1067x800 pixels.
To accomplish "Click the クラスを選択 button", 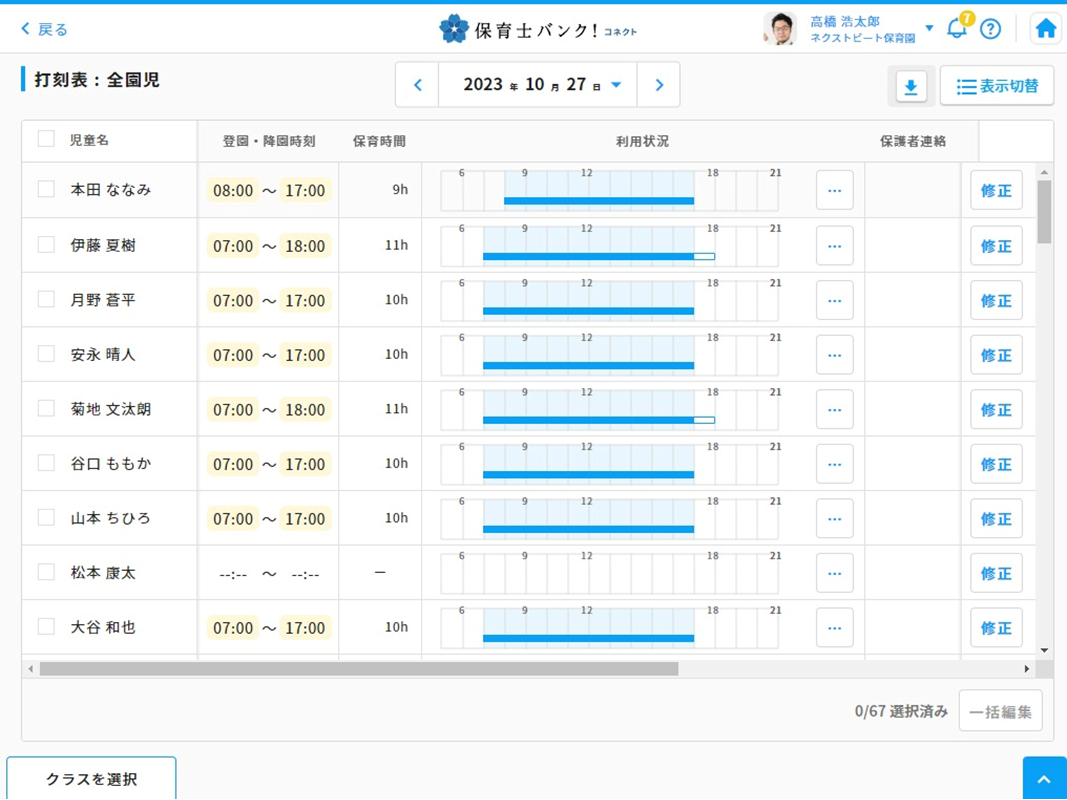I will 91,779.
